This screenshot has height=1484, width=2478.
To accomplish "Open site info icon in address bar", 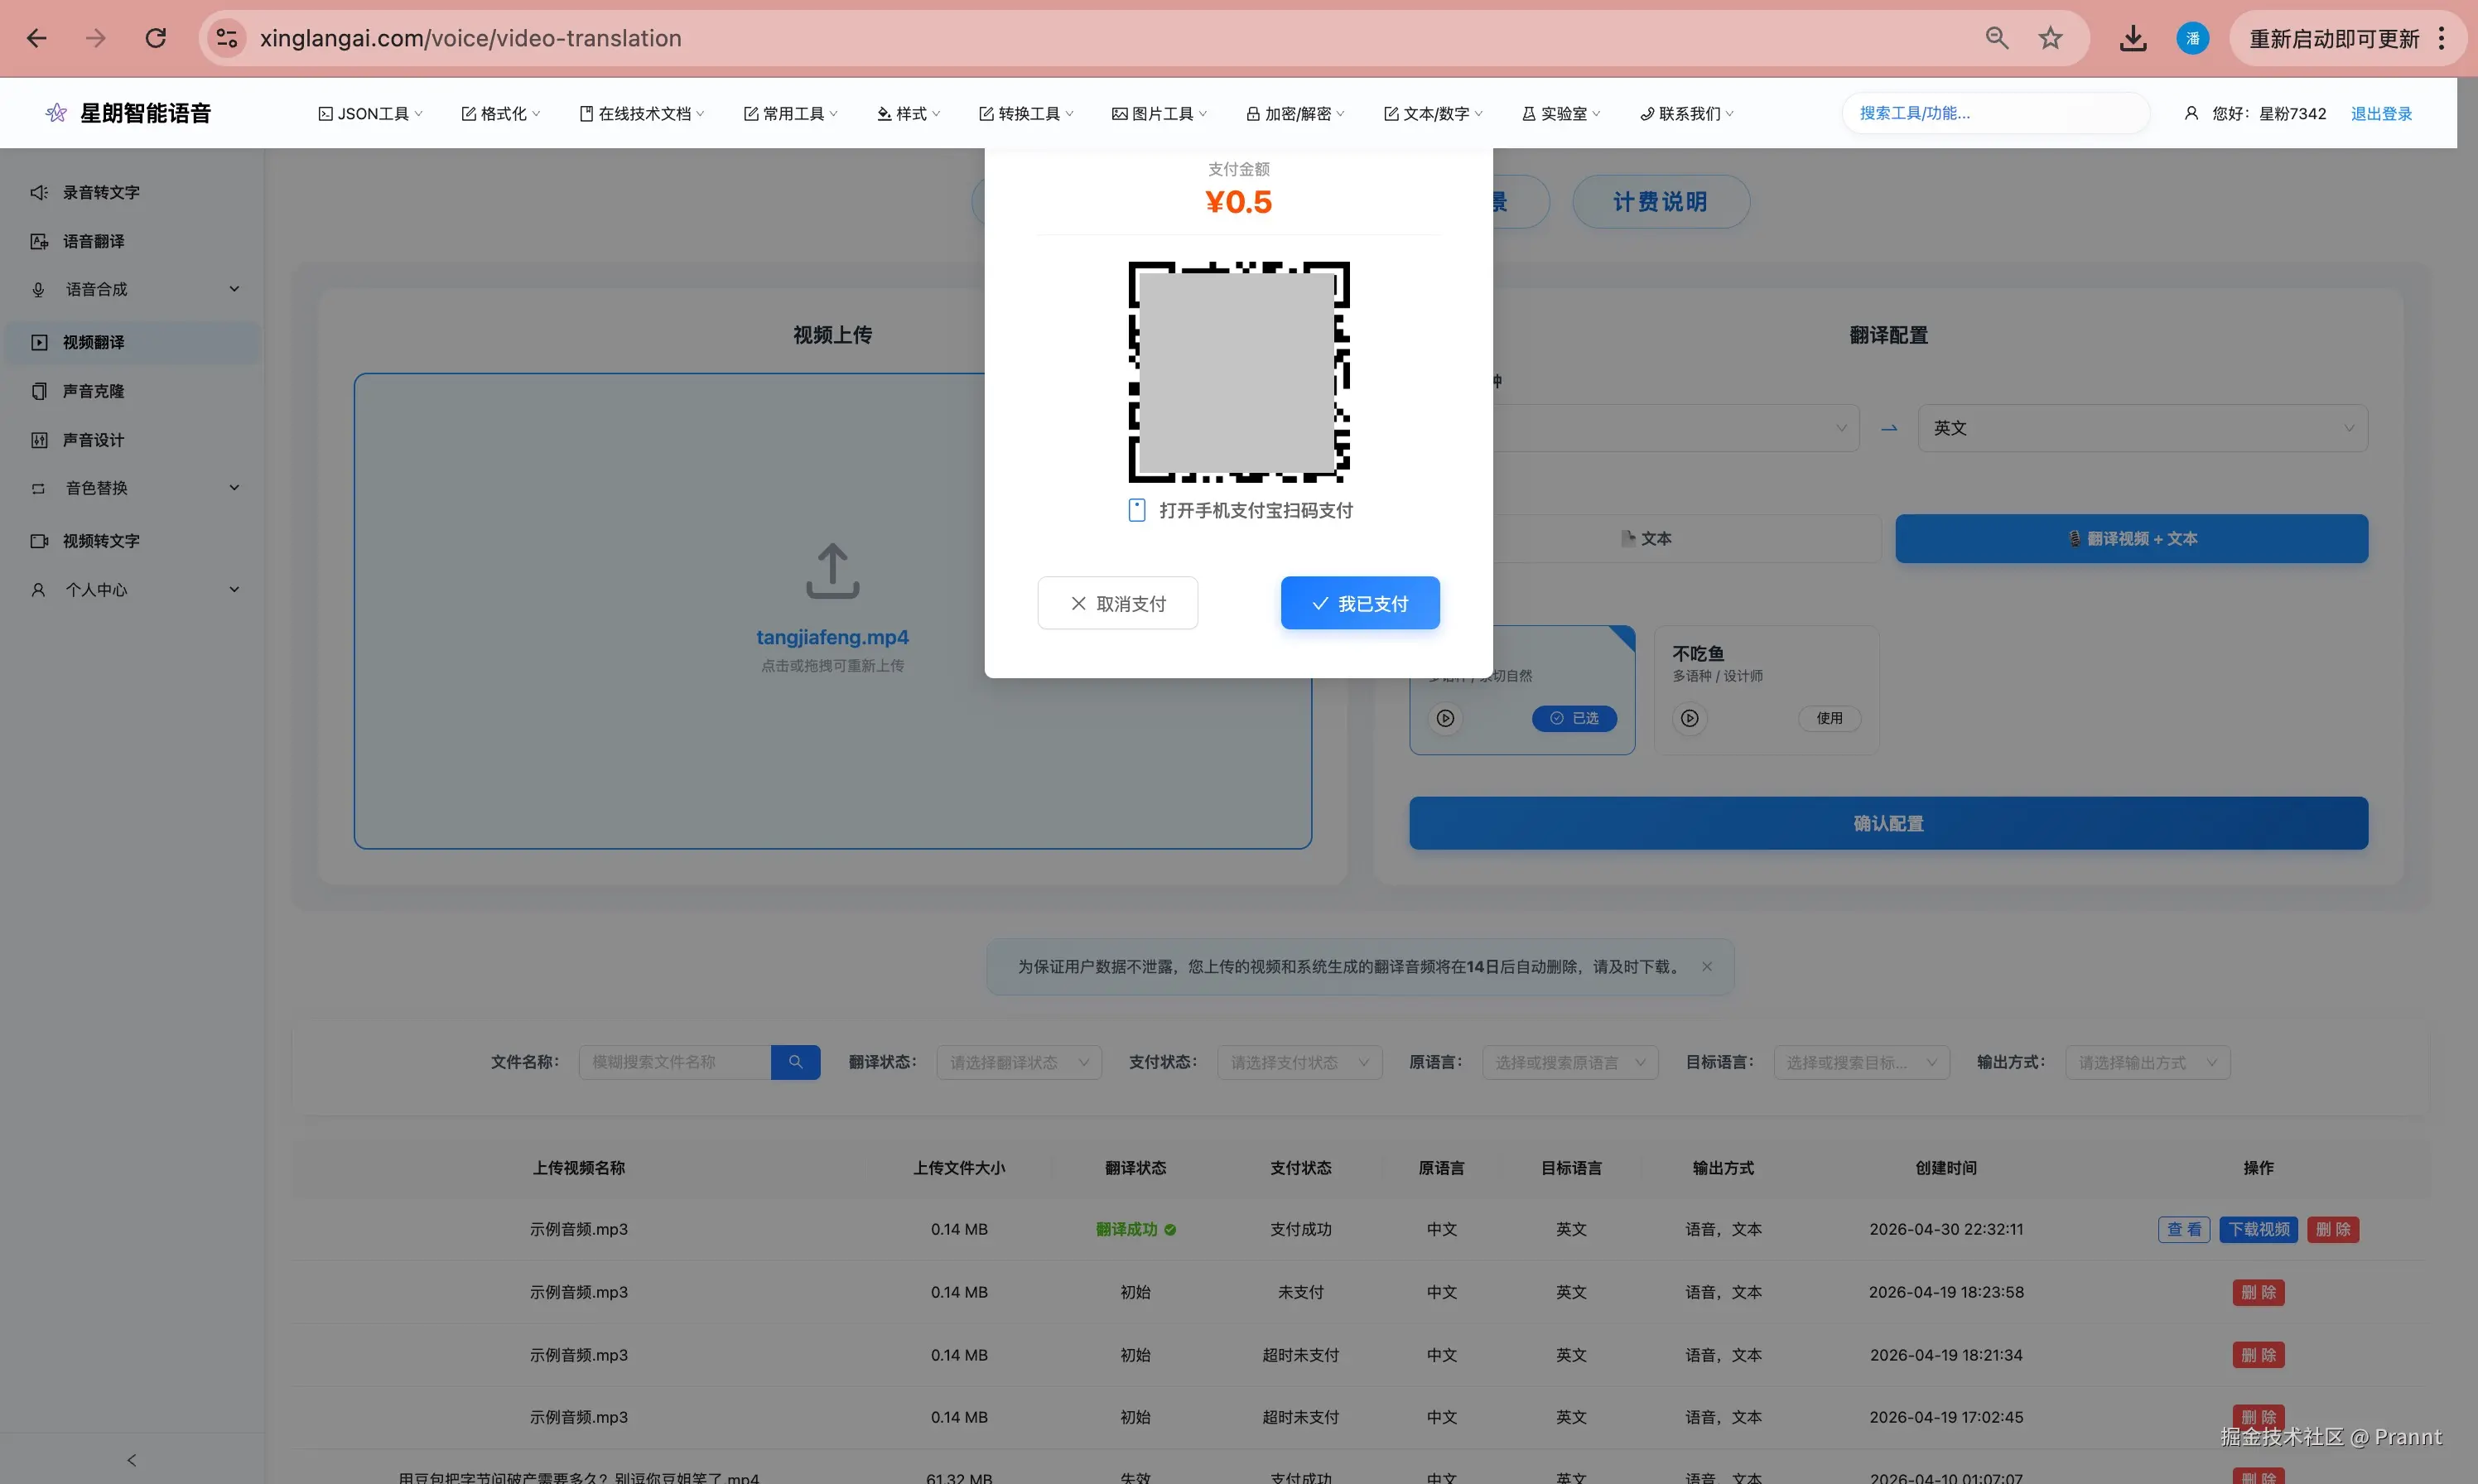I will coord(227,38).
